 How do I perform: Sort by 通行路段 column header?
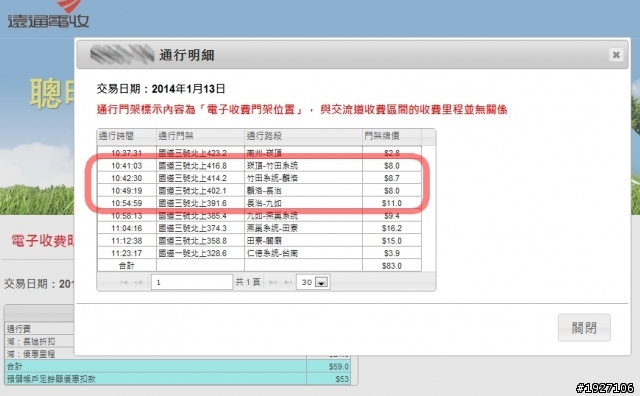[303, 136]
